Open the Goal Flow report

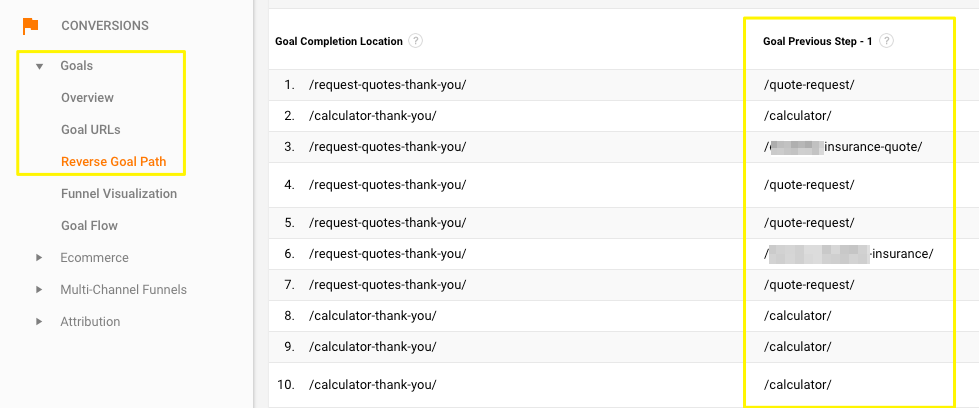[x=89, y=226]
